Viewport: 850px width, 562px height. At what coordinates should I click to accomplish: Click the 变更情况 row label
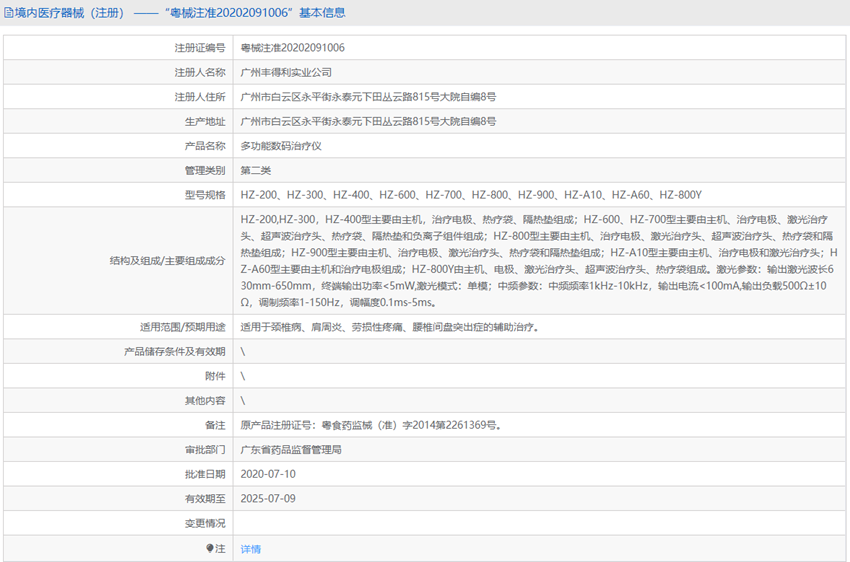(x=204, y=523)
